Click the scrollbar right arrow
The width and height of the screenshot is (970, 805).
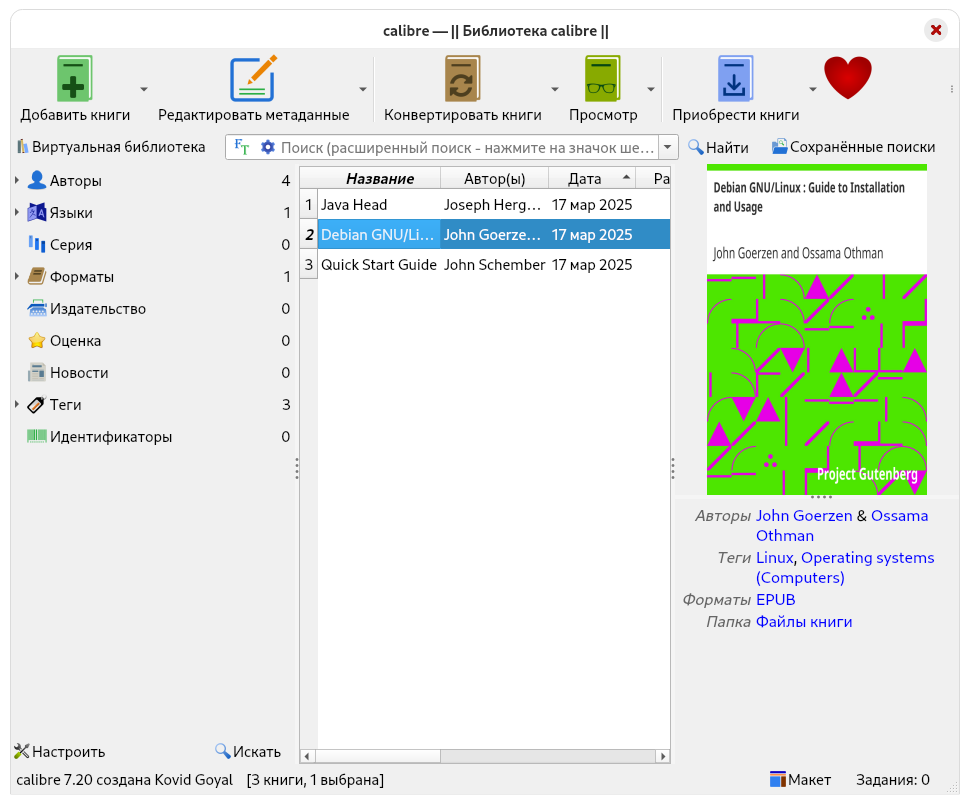663,755
